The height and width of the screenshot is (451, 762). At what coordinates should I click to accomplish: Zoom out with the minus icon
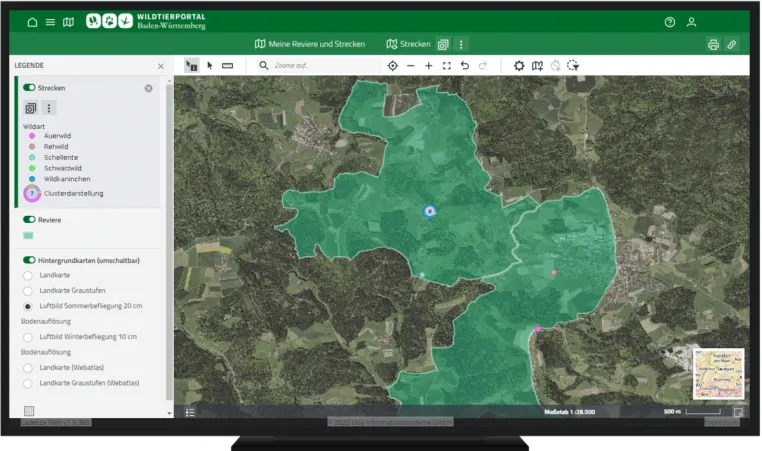tap(411, 66)
